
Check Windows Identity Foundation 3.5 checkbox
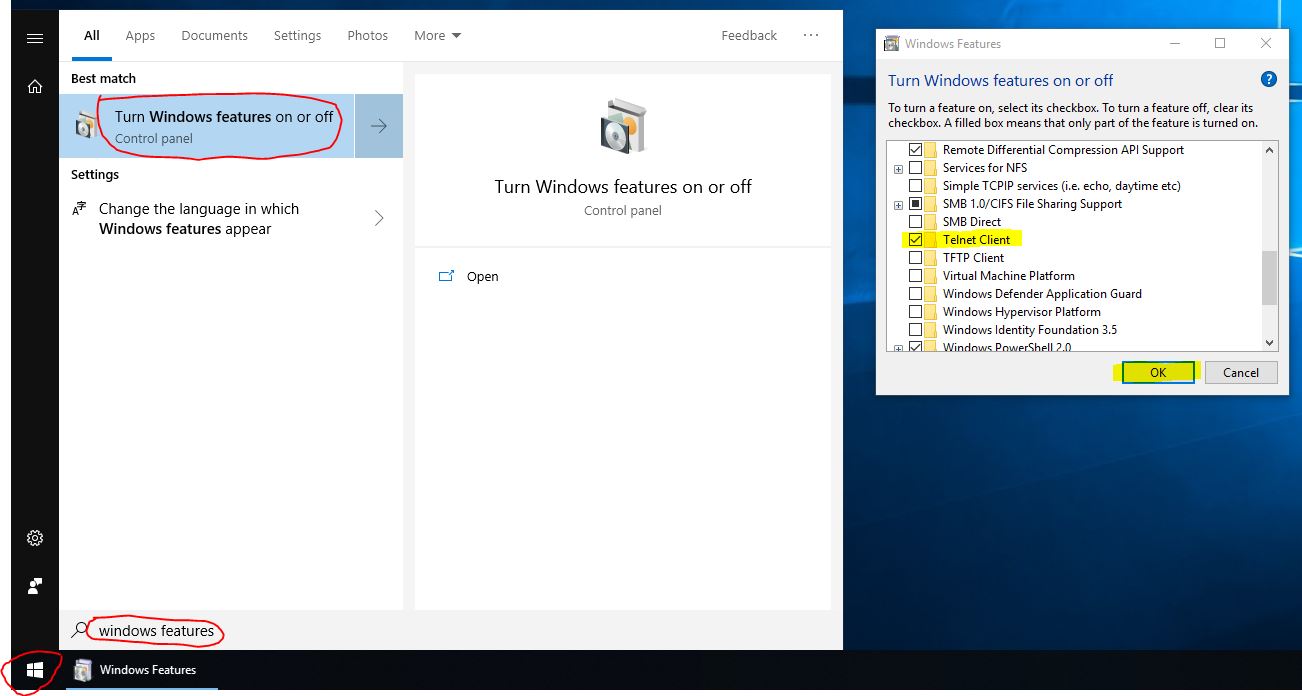pos(915,330)
